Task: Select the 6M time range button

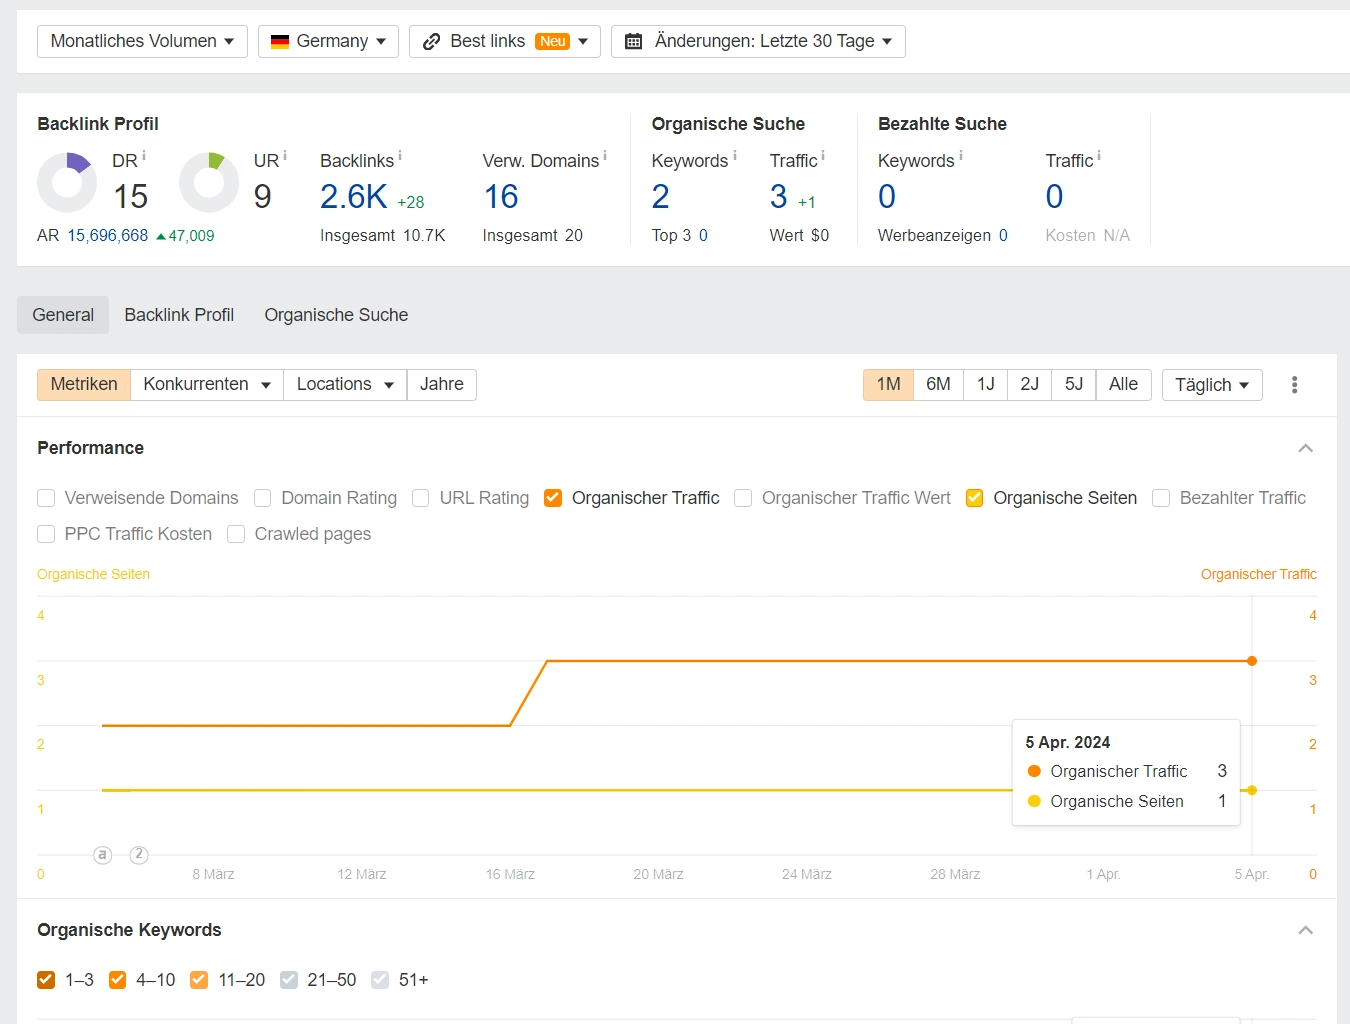Action: point(938,385)
